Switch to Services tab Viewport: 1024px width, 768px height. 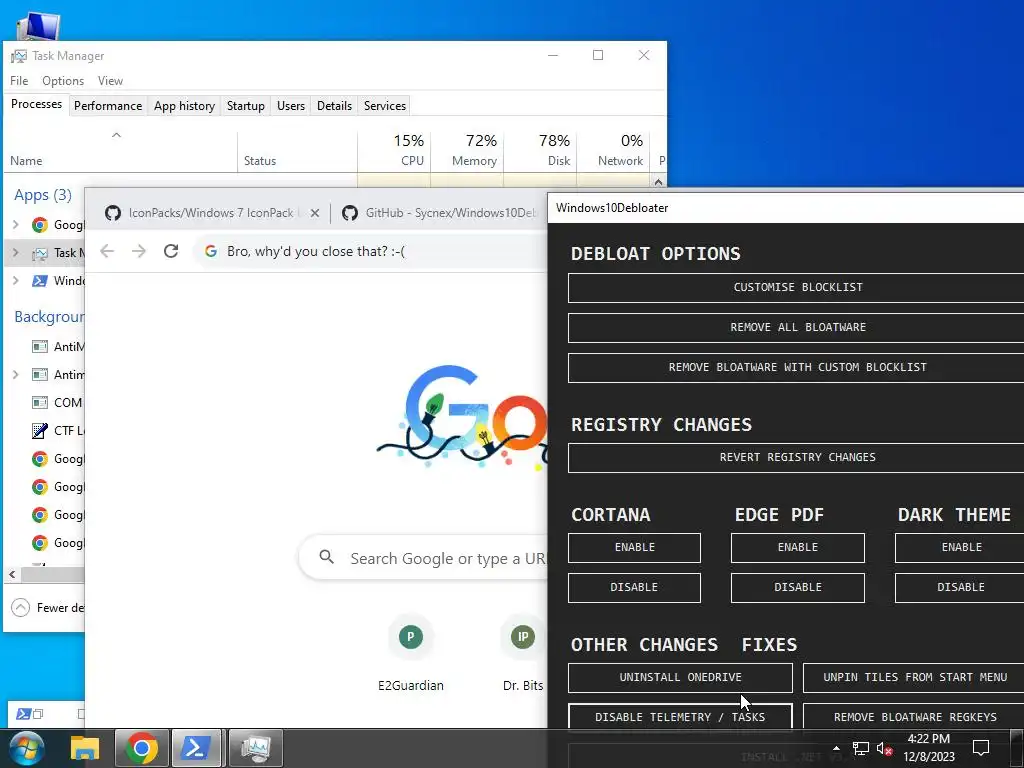click(x=385, y=106)
